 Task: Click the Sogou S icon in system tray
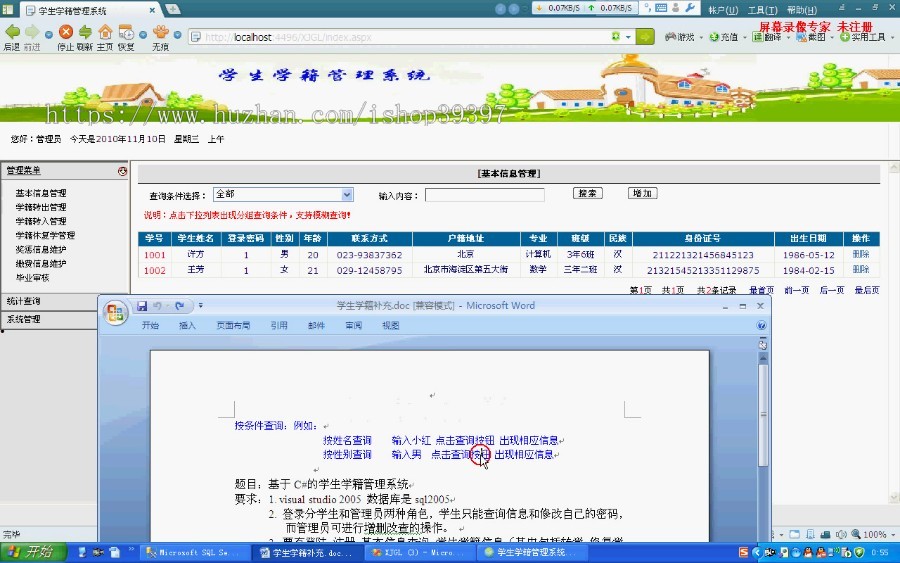[743, 552]
